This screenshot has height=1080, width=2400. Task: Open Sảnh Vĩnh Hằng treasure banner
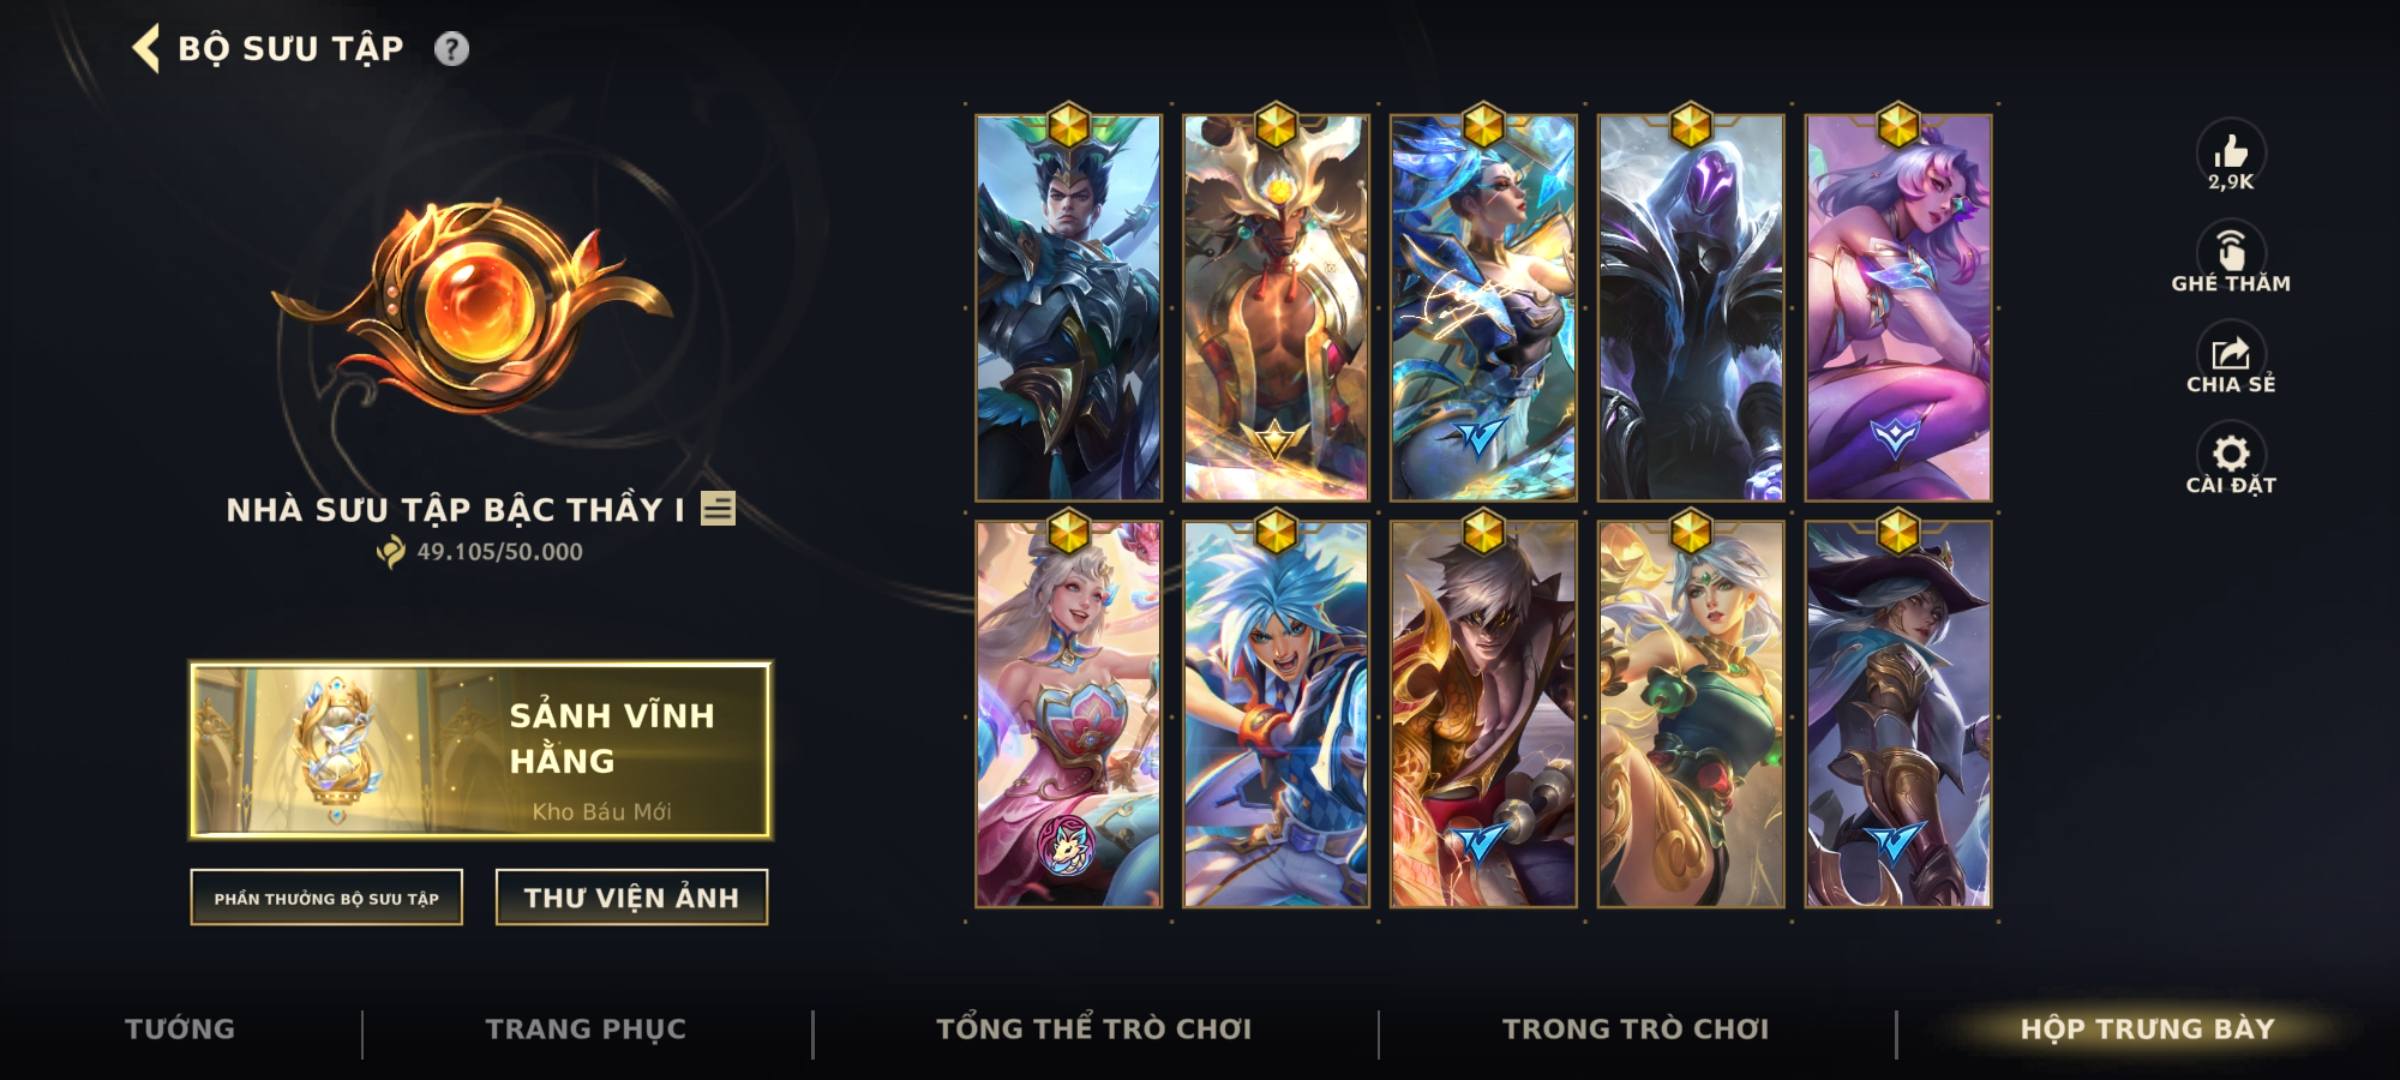coord(481,750)
